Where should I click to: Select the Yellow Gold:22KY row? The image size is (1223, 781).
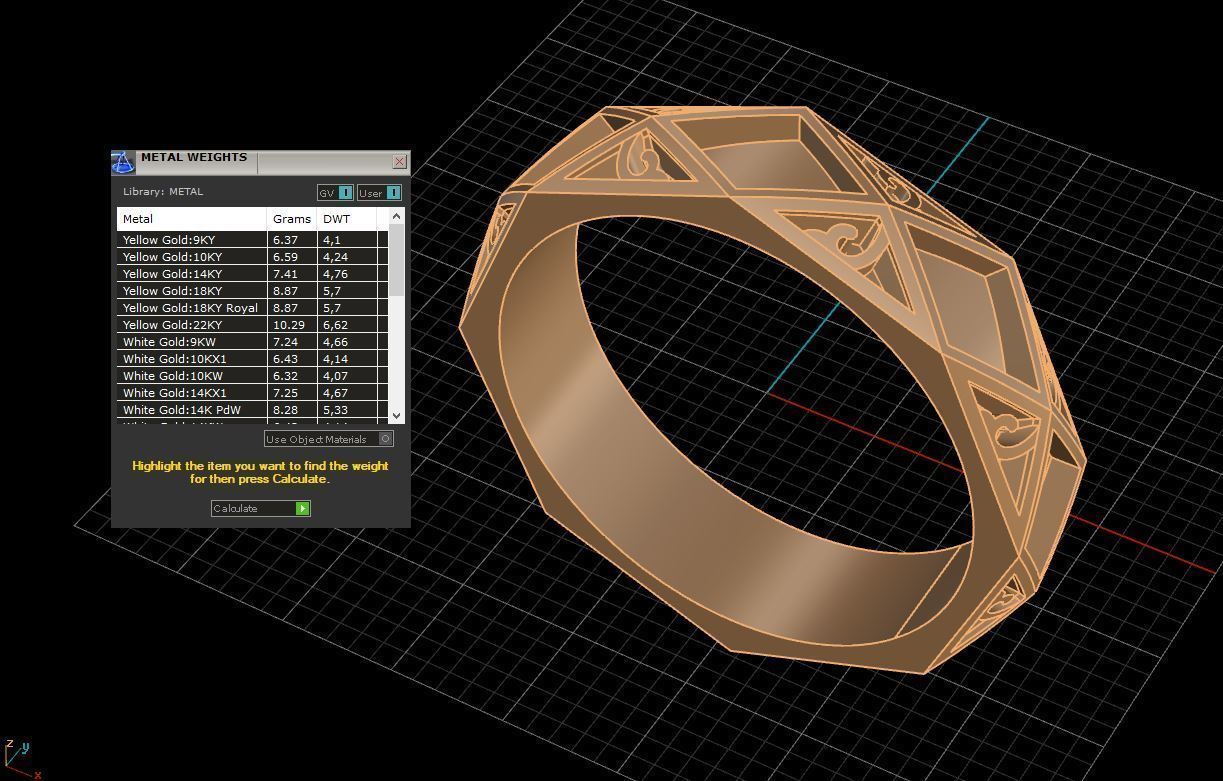(x=252, y=325)
